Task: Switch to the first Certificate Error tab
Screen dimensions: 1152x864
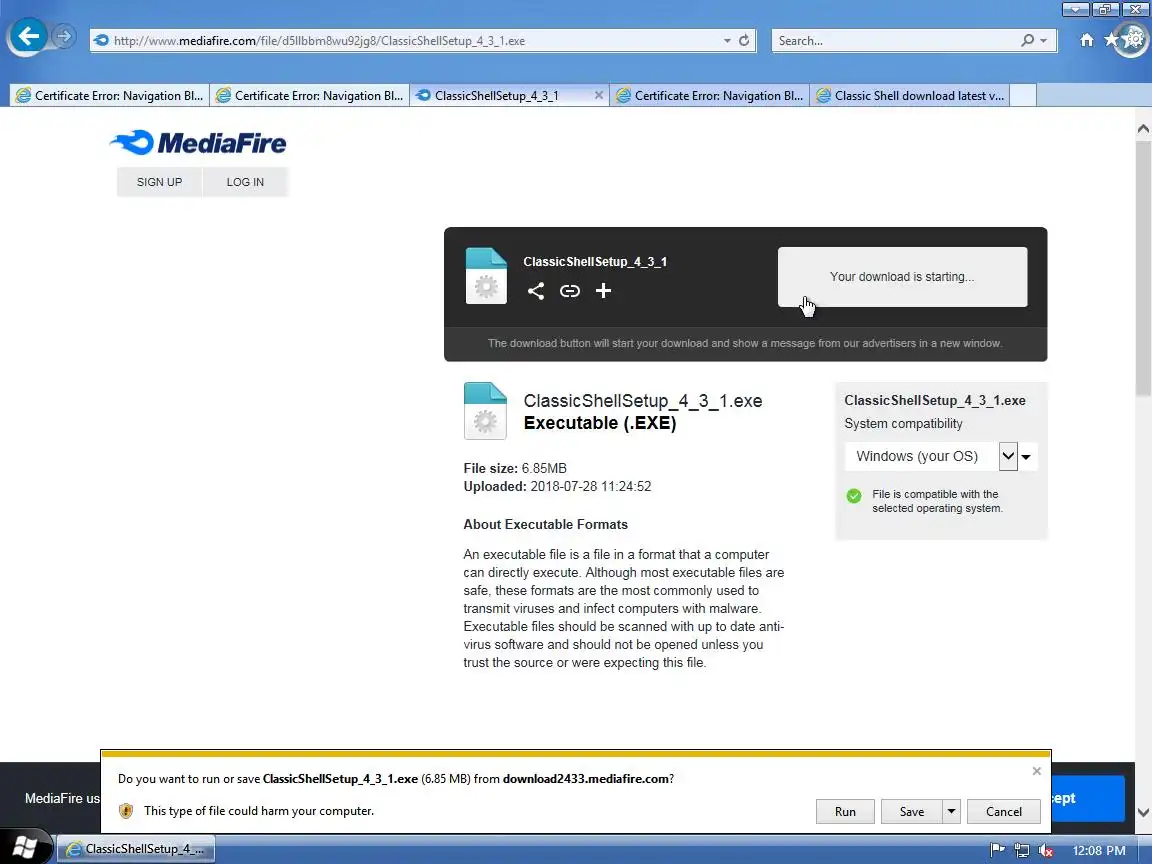Action: point(109,96)
